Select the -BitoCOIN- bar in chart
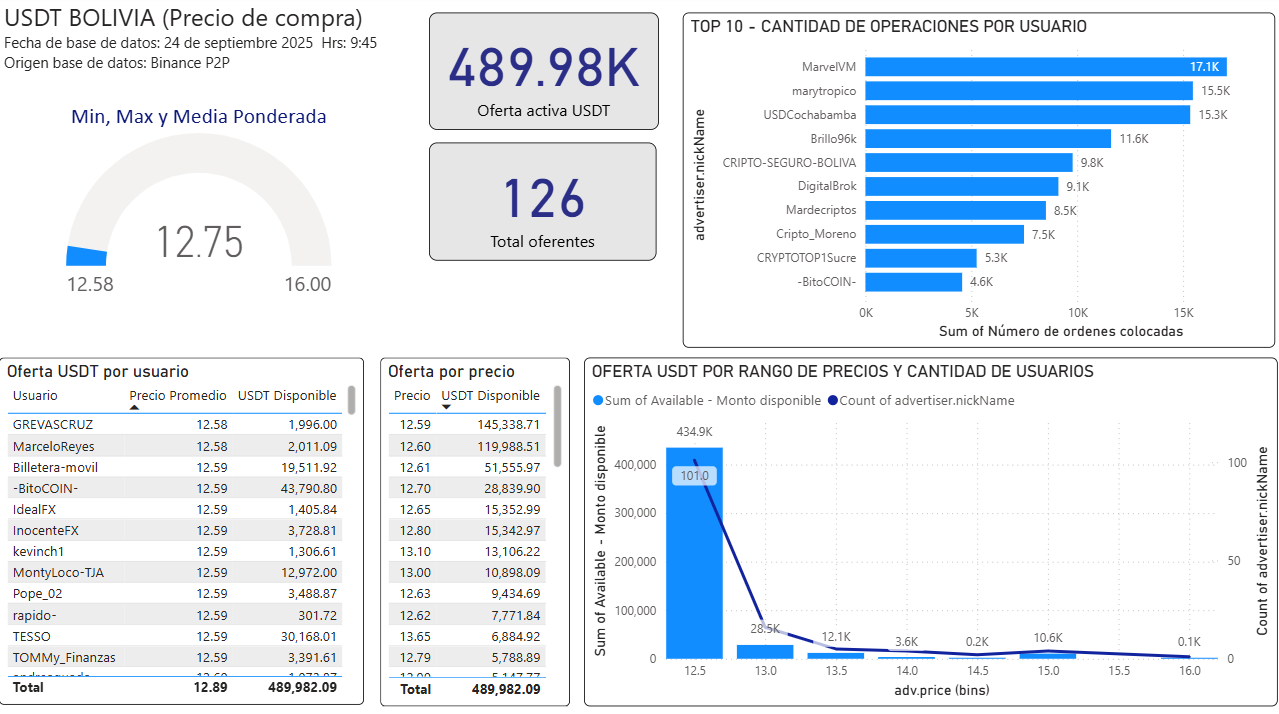This screenshot has height=714, width=1279. pos(914,282)
